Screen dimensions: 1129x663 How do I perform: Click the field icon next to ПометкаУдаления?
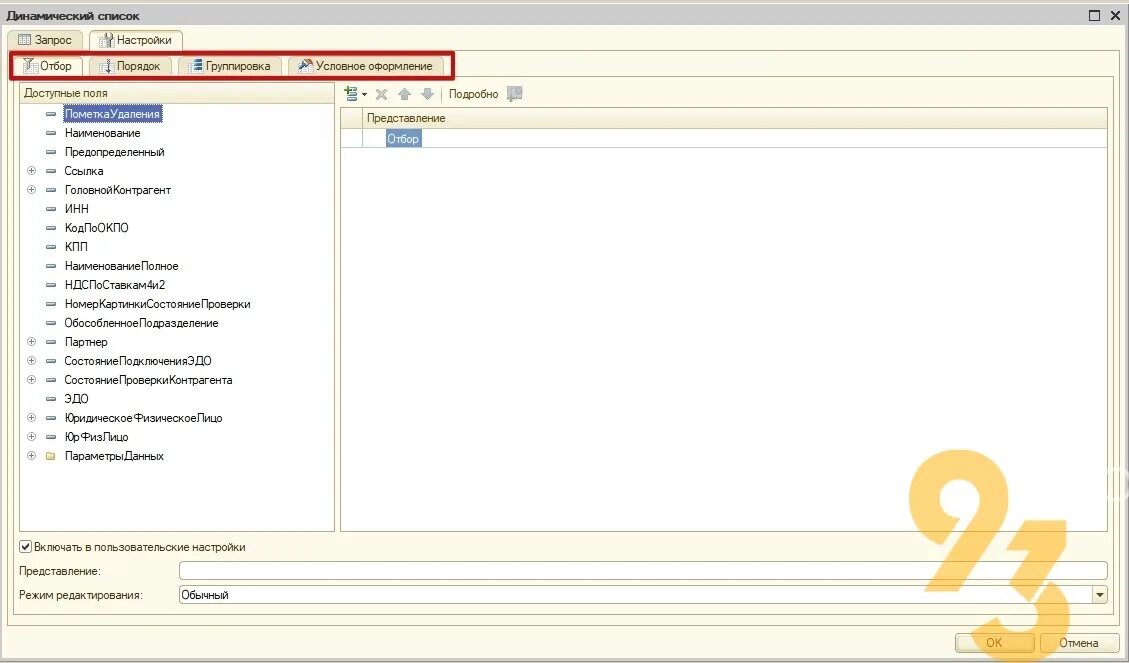(x=50, y=114)
